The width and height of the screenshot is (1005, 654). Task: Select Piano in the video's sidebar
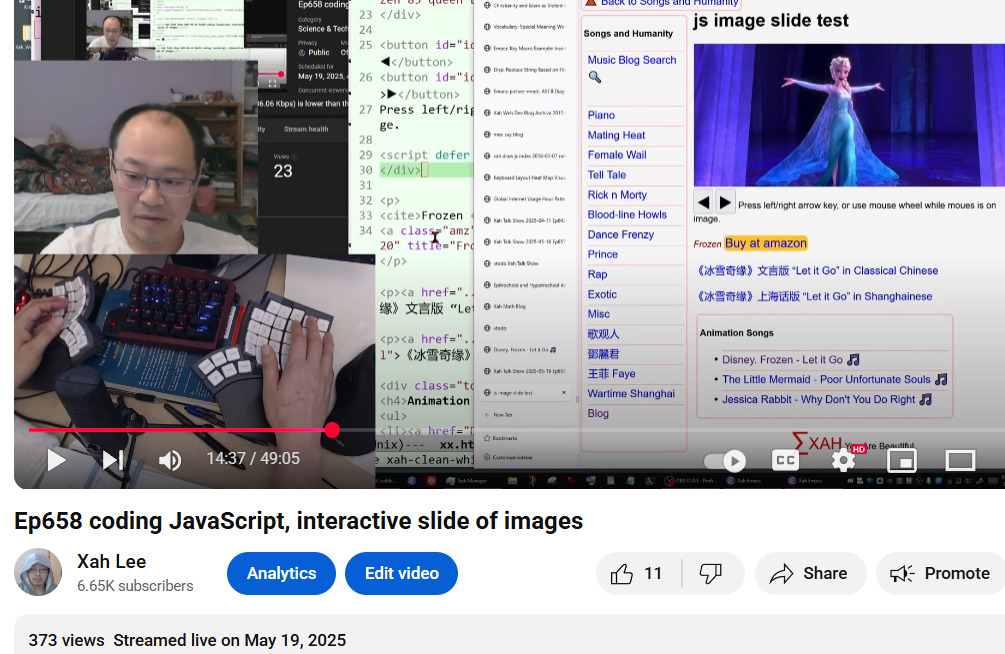point(601,115)
